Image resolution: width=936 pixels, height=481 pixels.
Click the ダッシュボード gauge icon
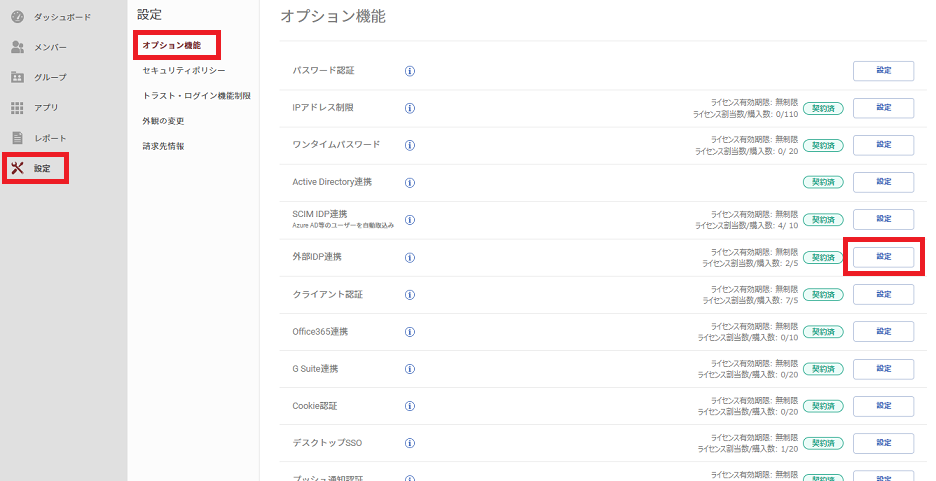tap(17, 17)
